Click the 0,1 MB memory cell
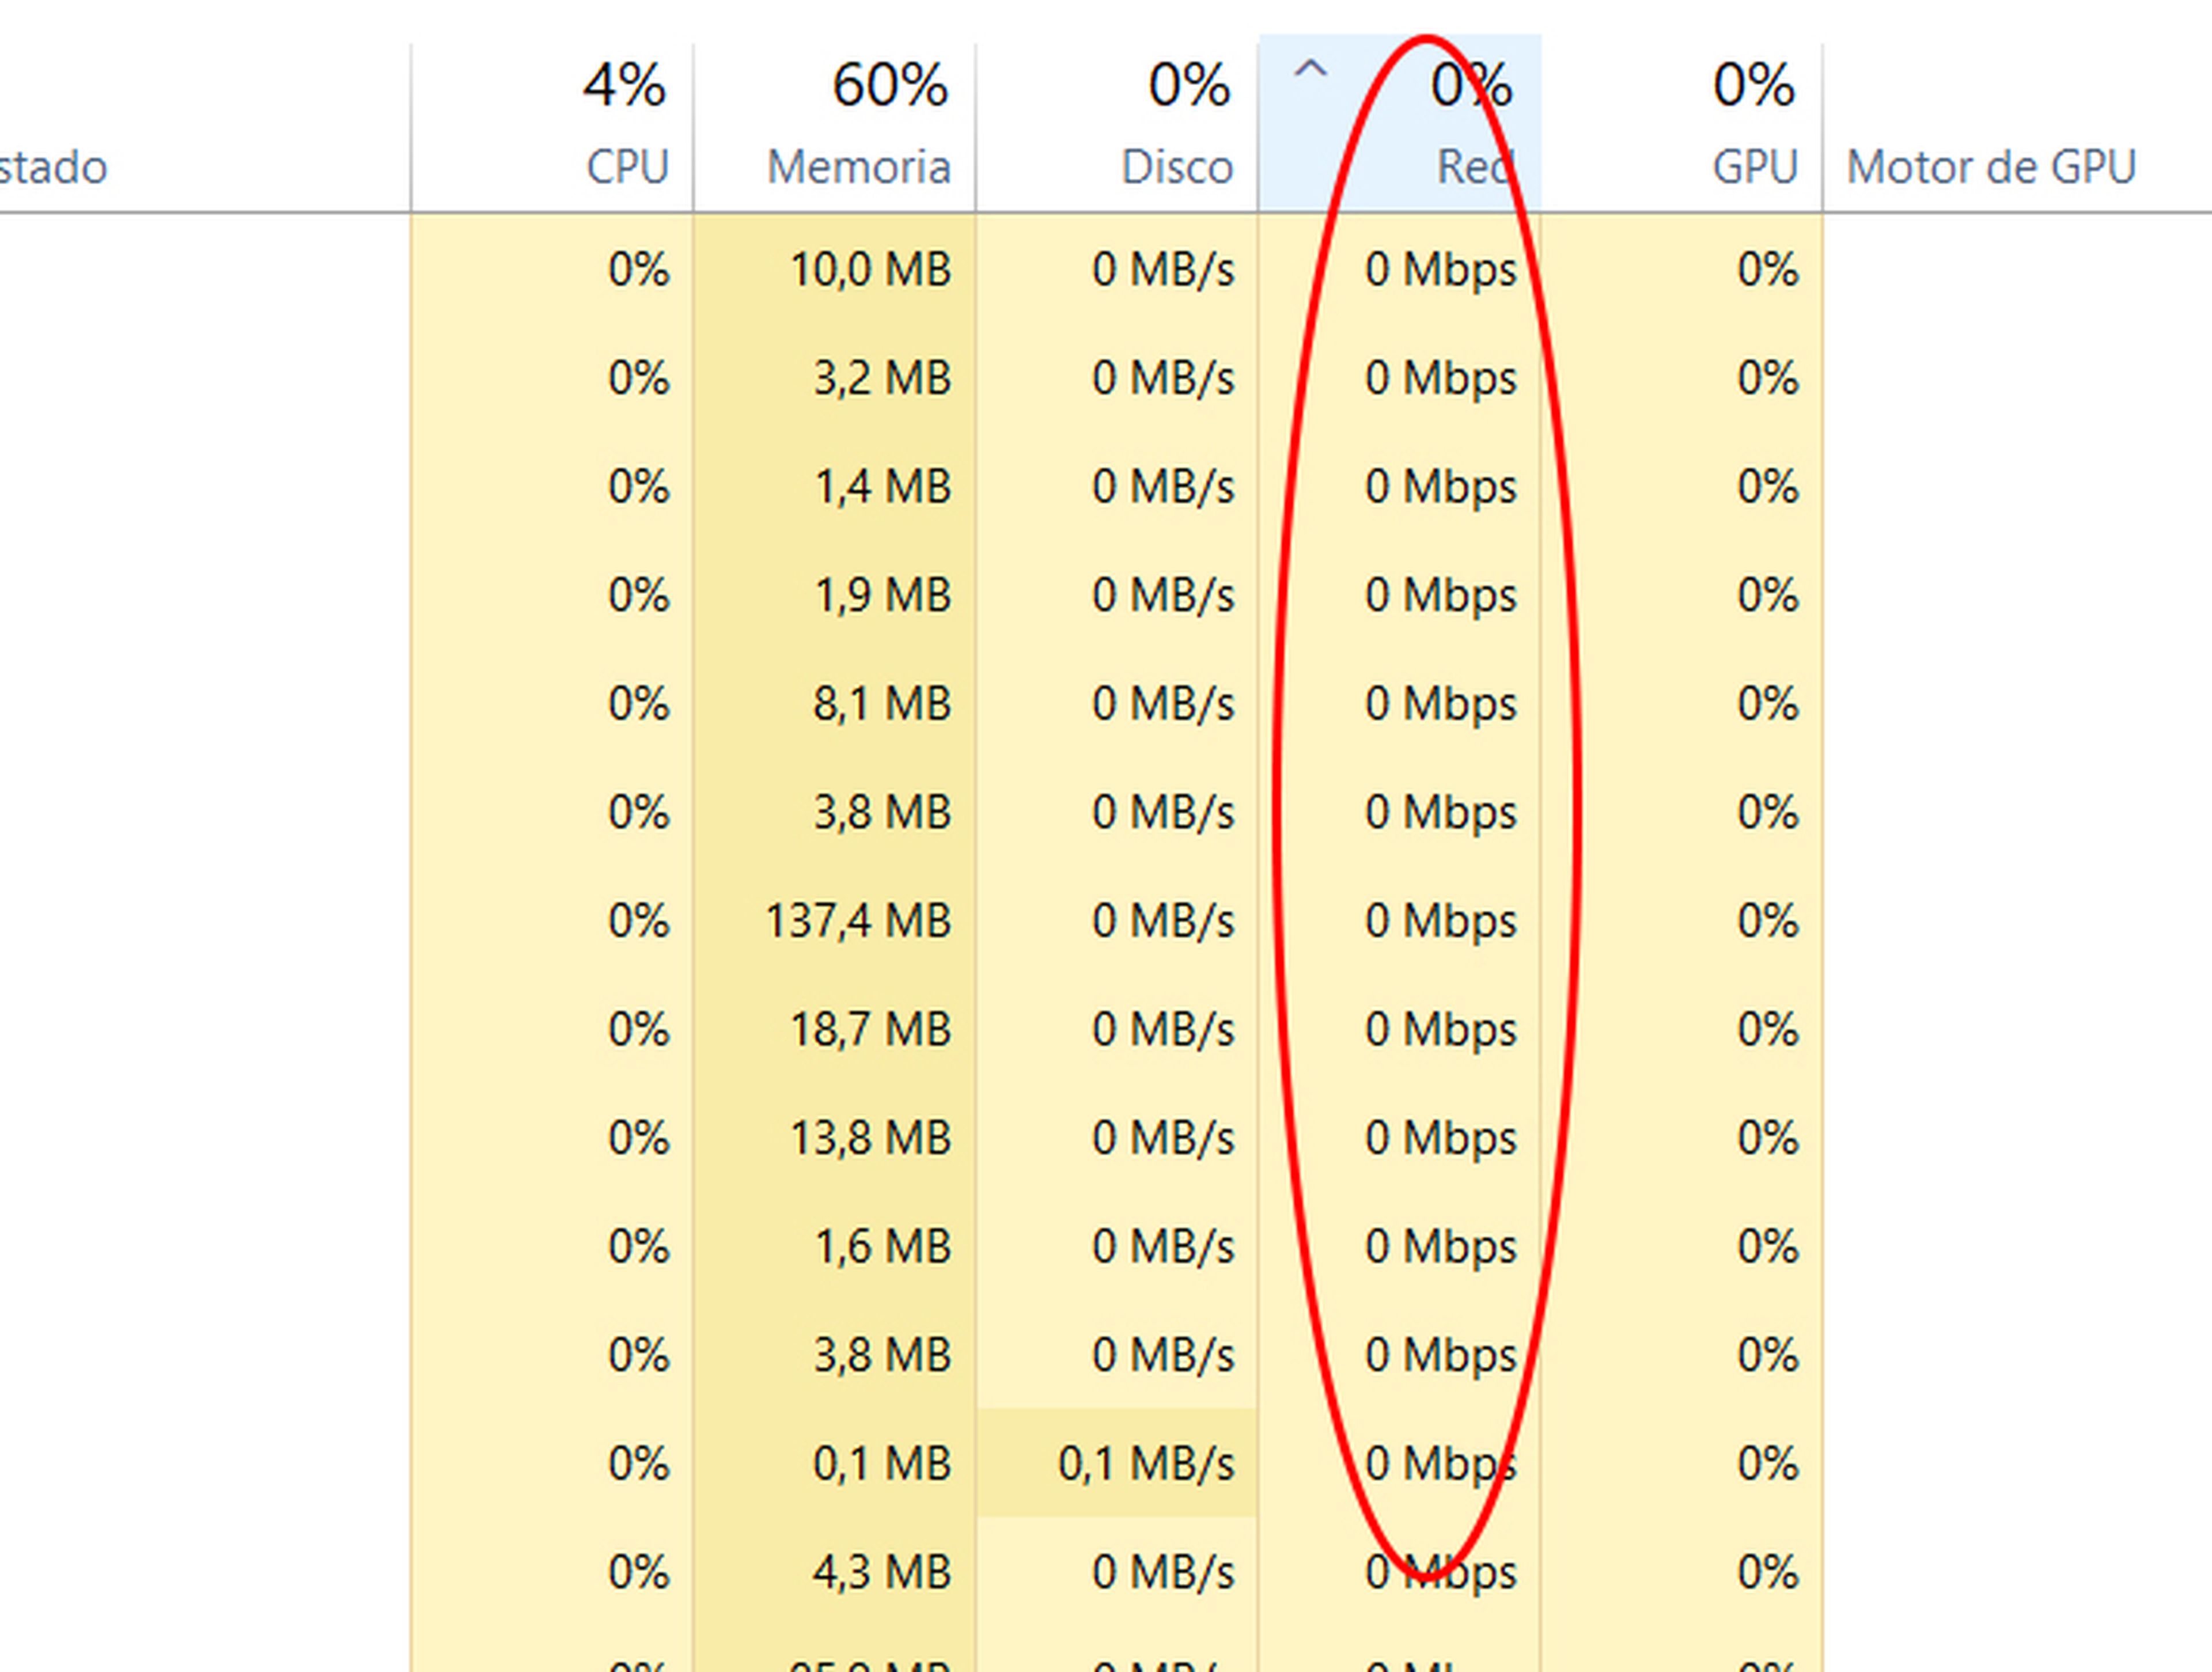Image resolution: width=2212 pixels, height=1672 pixels. (881, 1464)
